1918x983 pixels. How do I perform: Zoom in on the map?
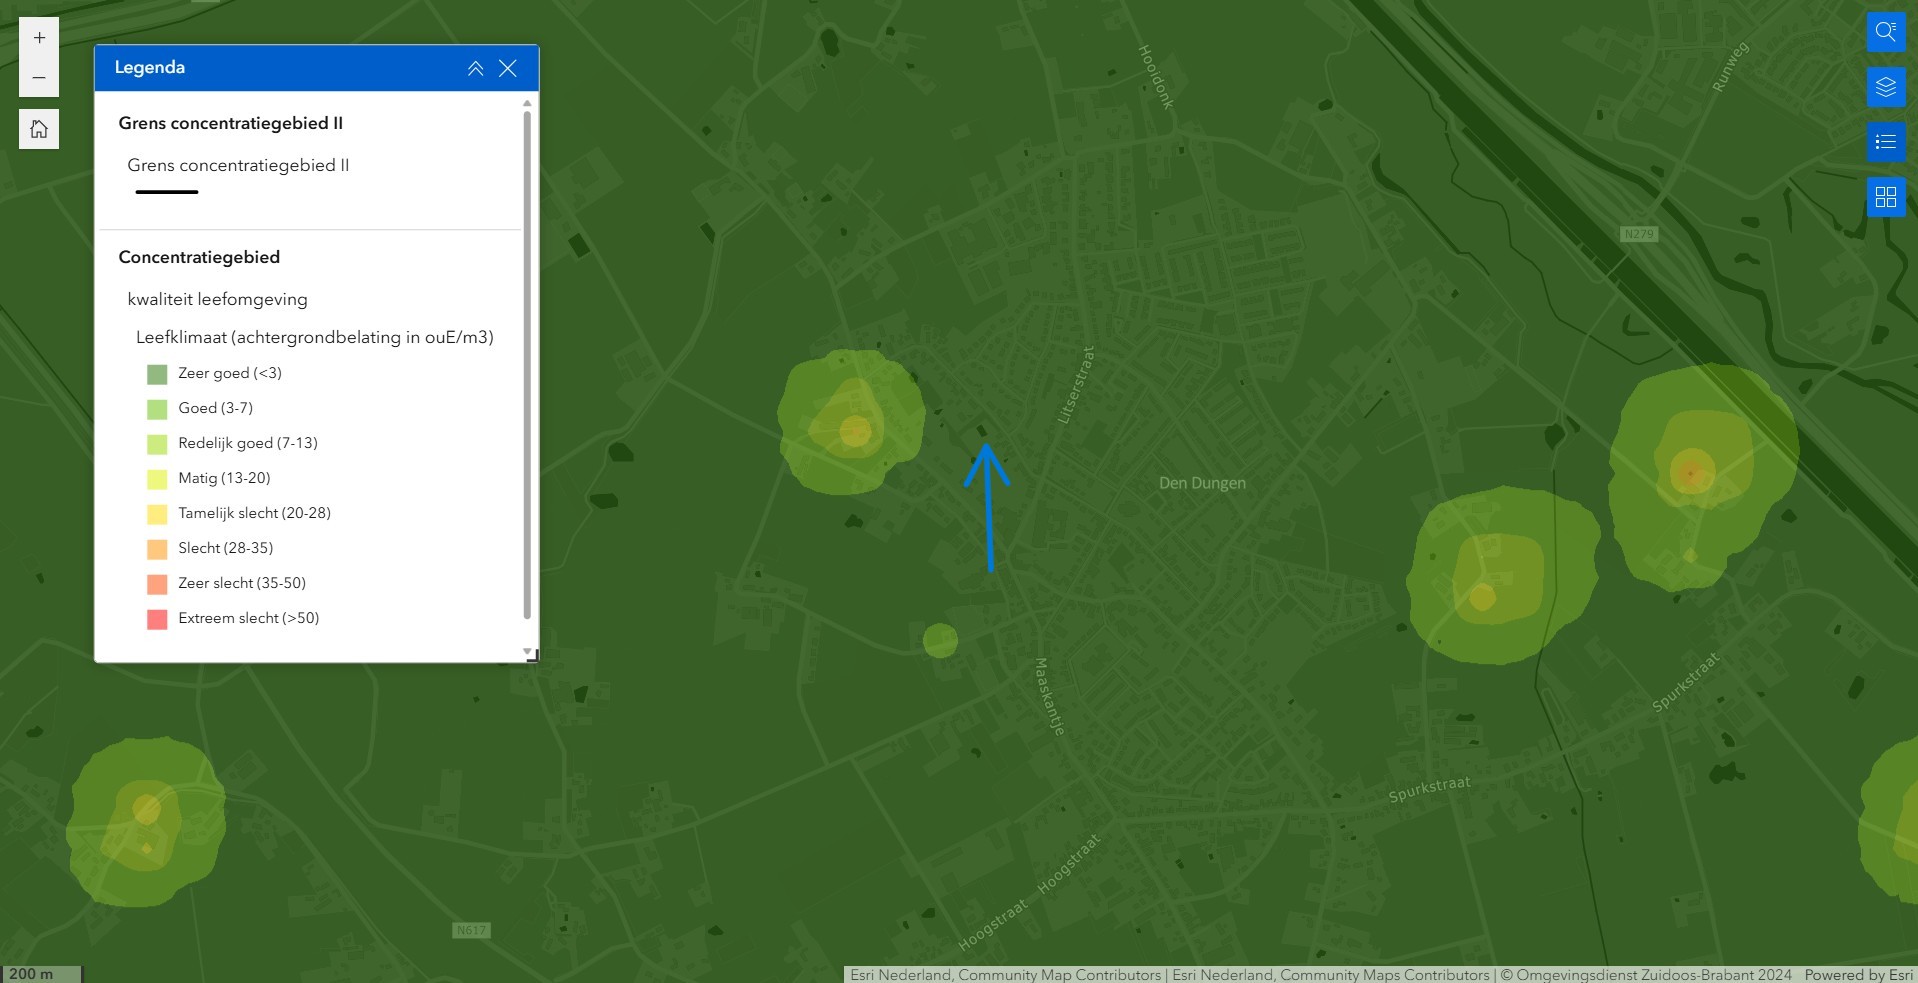coord(39,38)
